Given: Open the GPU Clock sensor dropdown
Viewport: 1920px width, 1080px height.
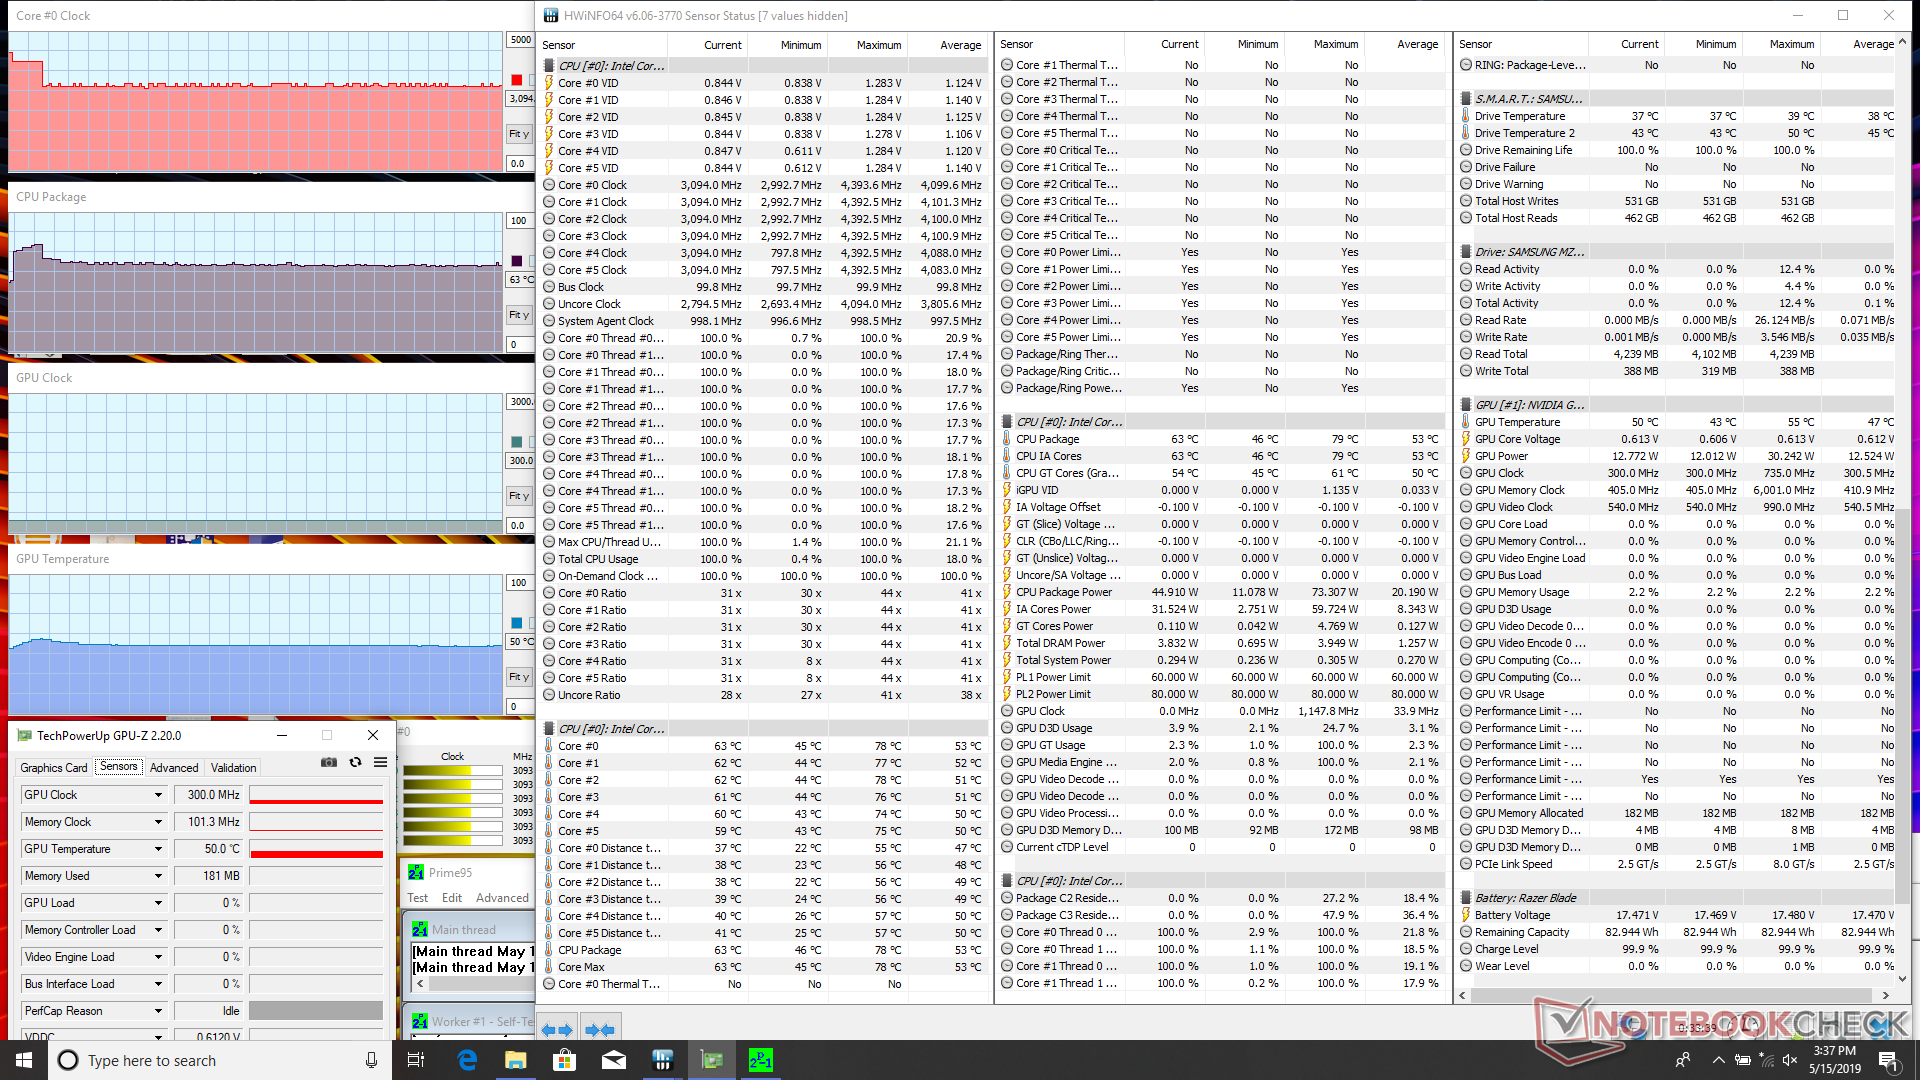Looking at the screenshot, I should [158, 795].
